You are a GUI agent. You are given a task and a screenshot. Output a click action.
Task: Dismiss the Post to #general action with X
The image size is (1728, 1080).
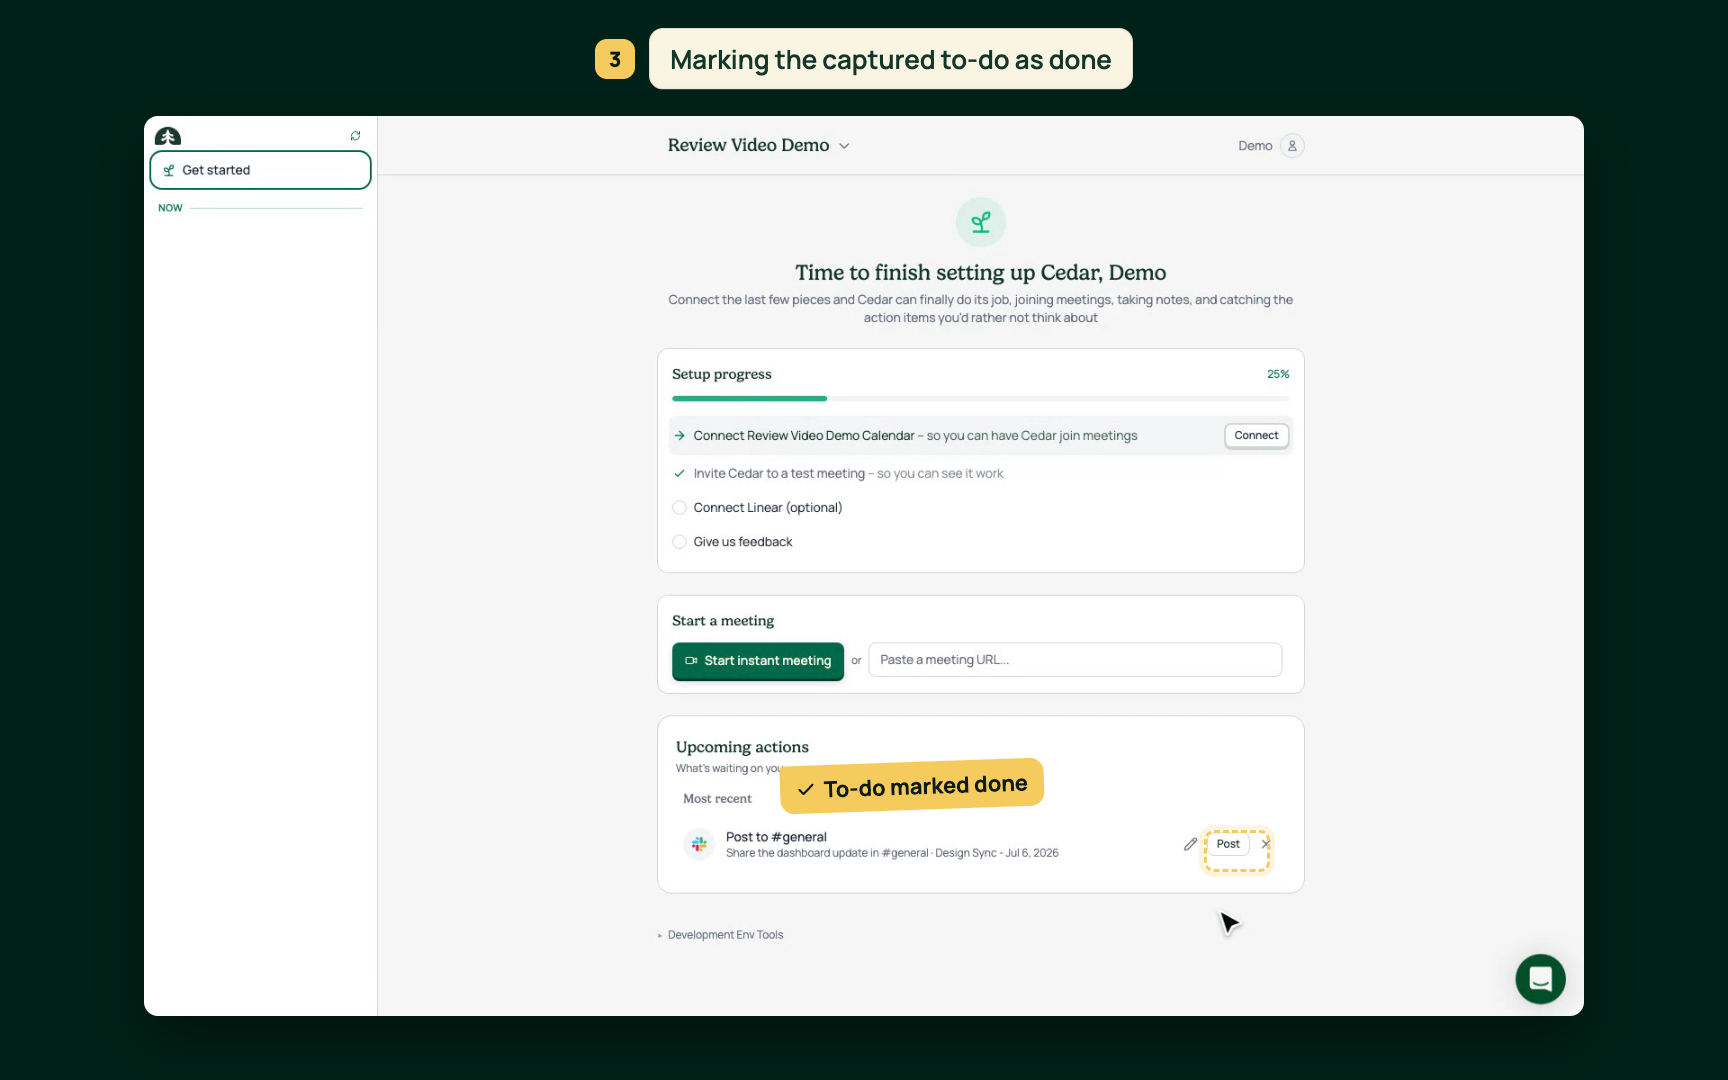[1266, 844]
